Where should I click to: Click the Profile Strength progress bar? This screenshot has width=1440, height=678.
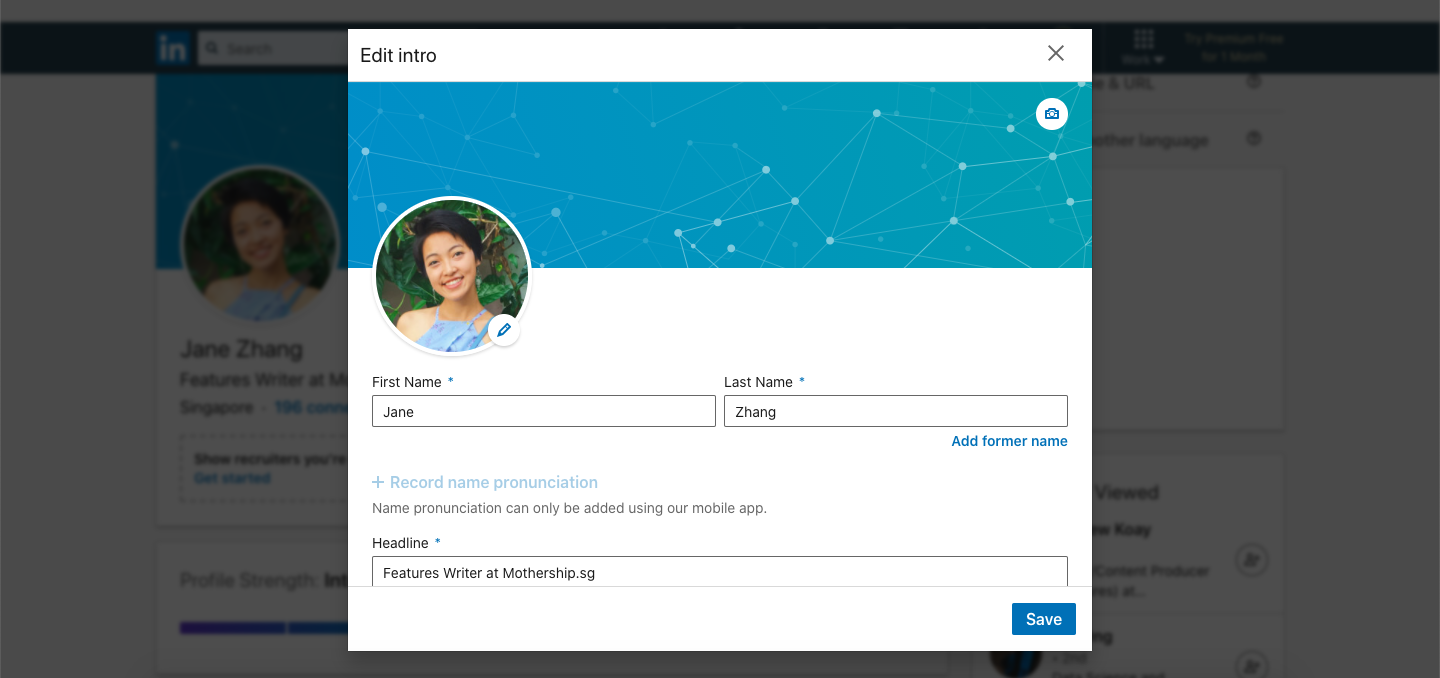point(264,628)
